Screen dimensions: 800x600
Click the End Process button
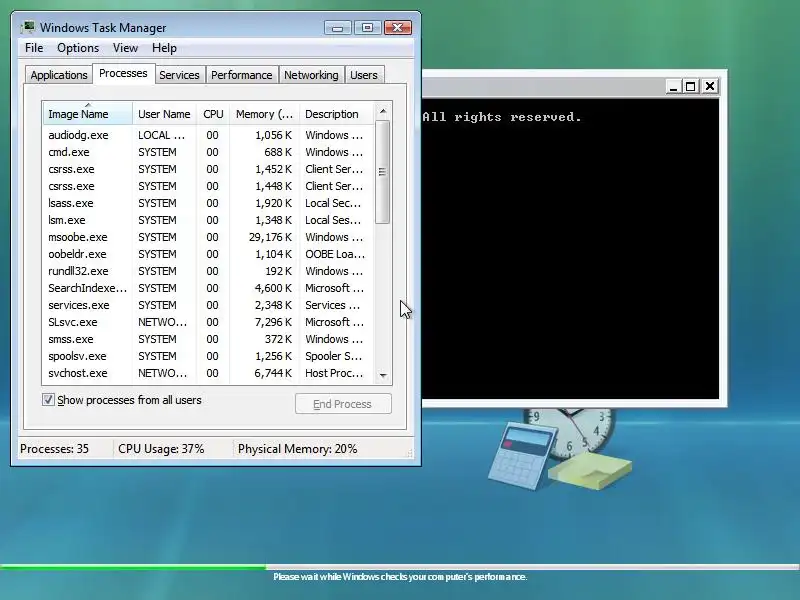(x=343, y=404)
